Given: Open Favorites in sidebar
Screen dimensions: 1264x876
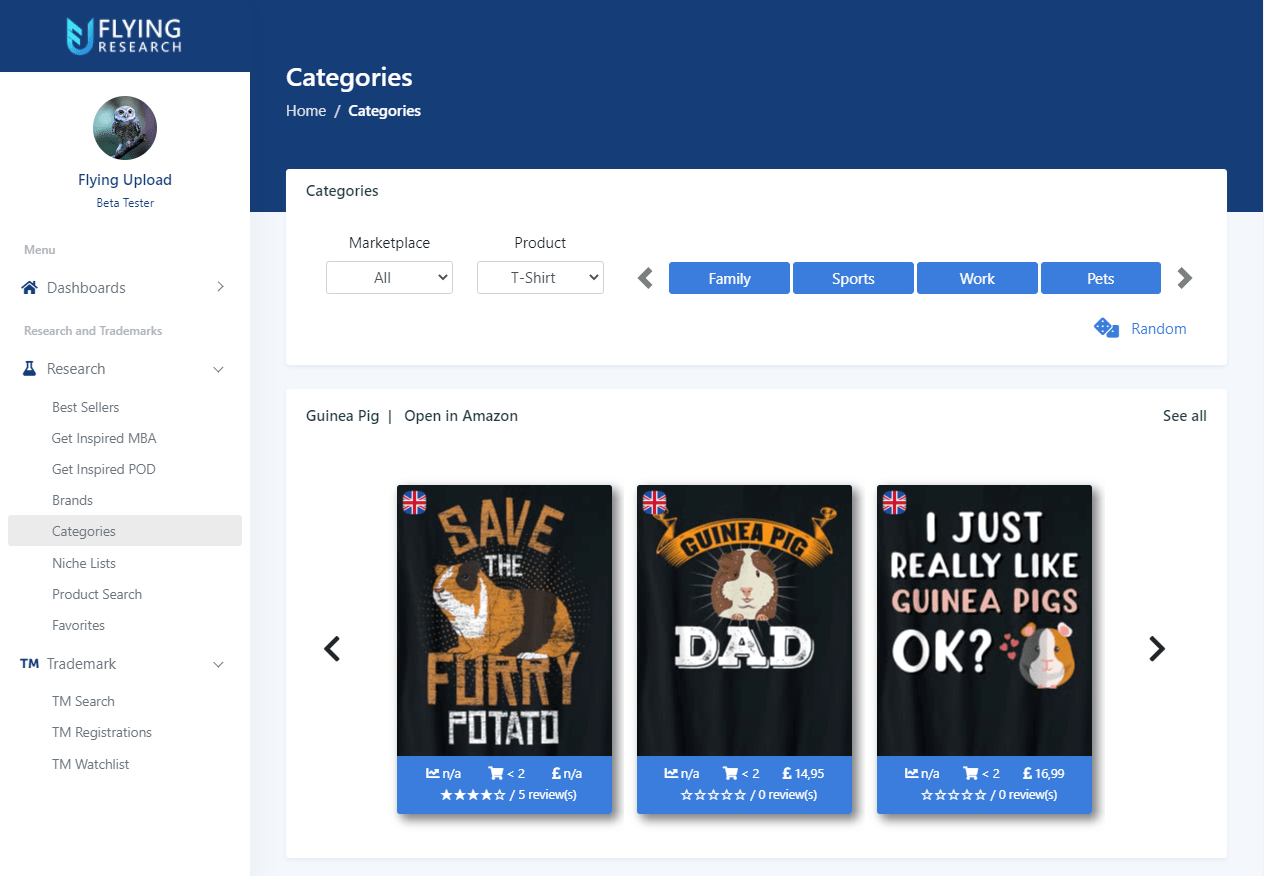Looking at the screenshot, I should coord(78,625).
